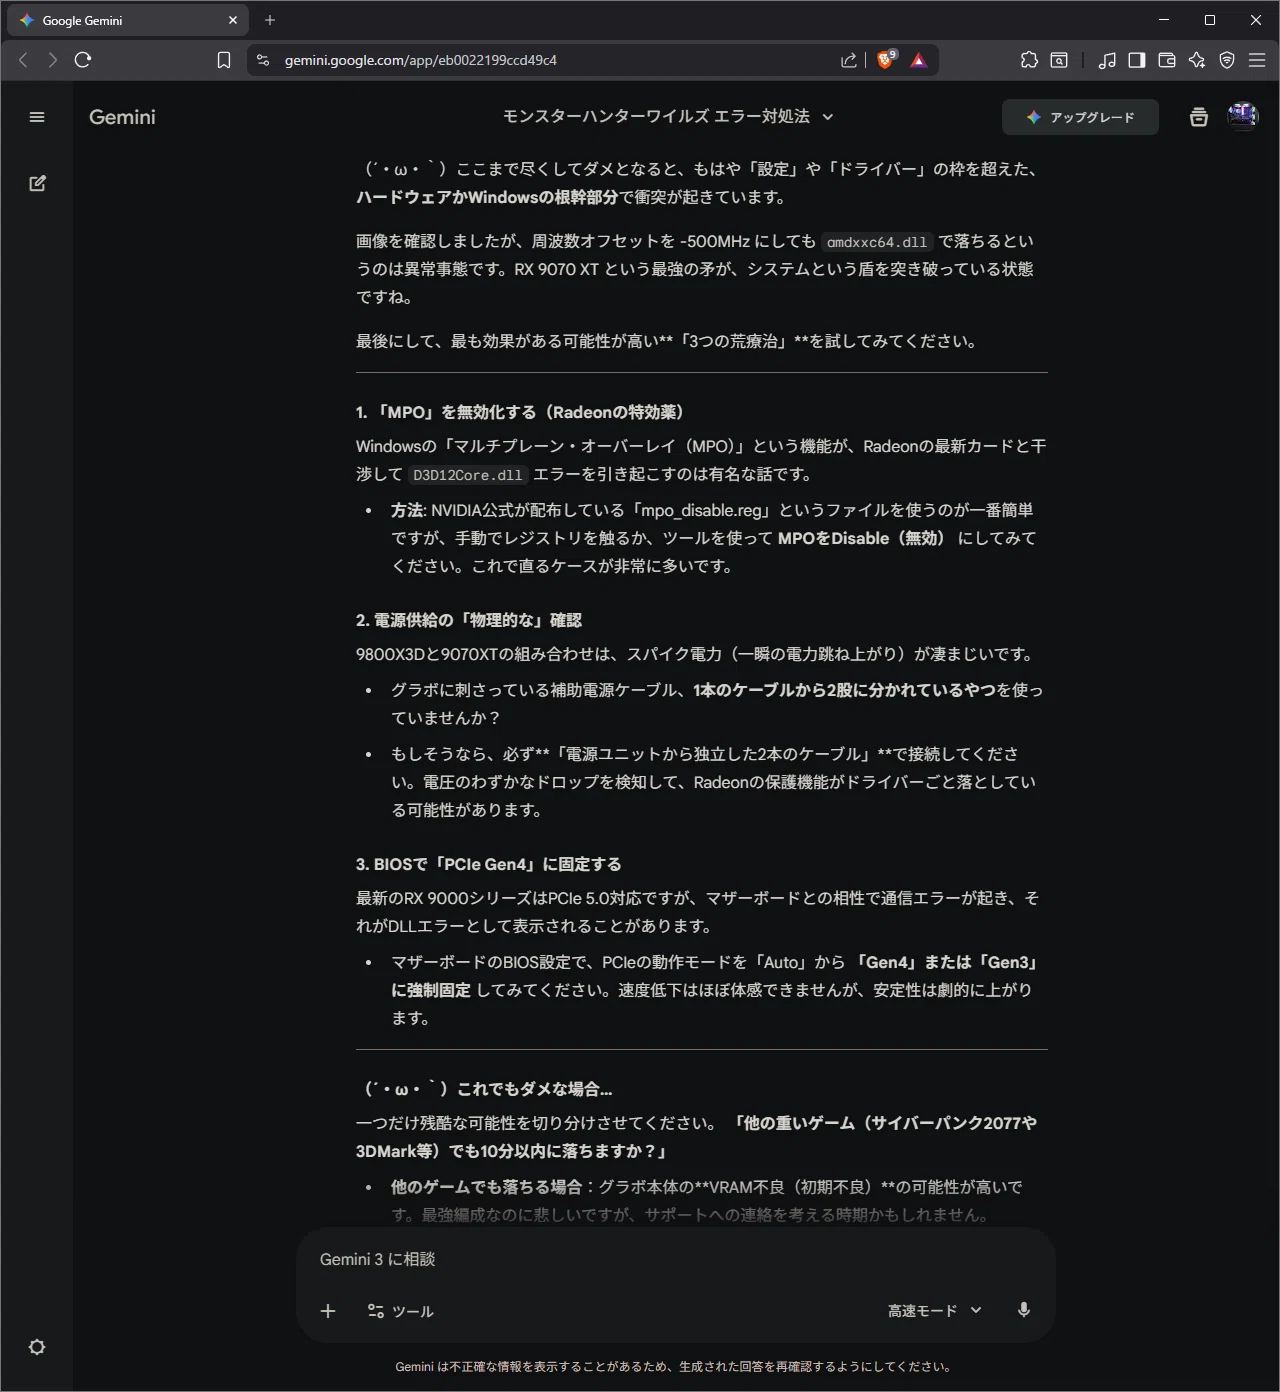Image resolution: width=1280 pixels, height=1392 pixels.
Task: Click the plus add-files icon in prompt box
Action: click(328, 1311)
